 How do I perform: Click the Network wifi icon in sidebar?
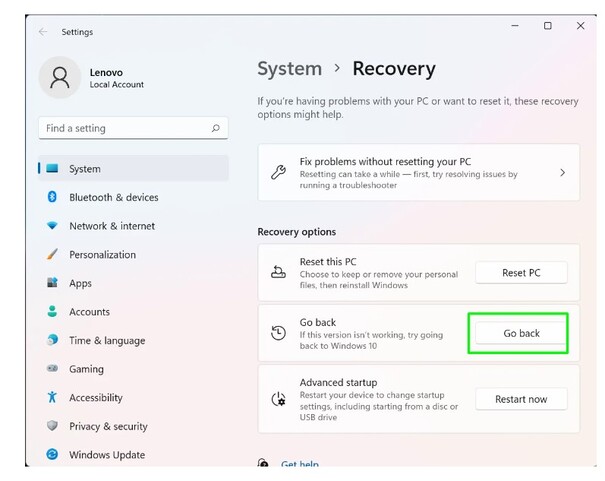(x=52, y=225)
